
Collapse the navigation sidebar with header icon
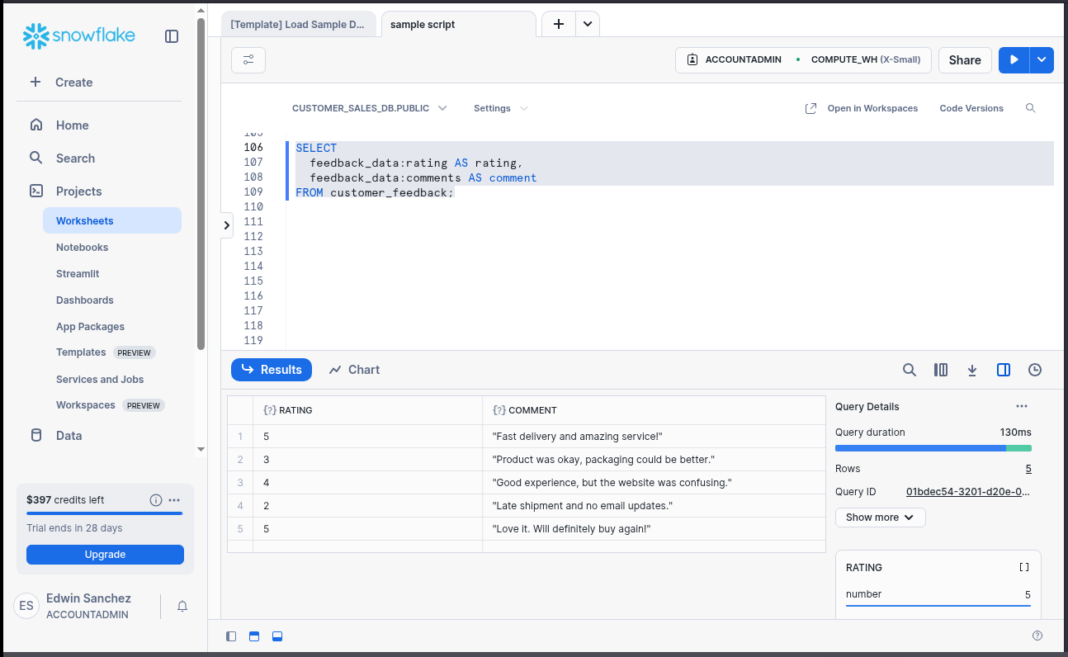click(171, 36)
